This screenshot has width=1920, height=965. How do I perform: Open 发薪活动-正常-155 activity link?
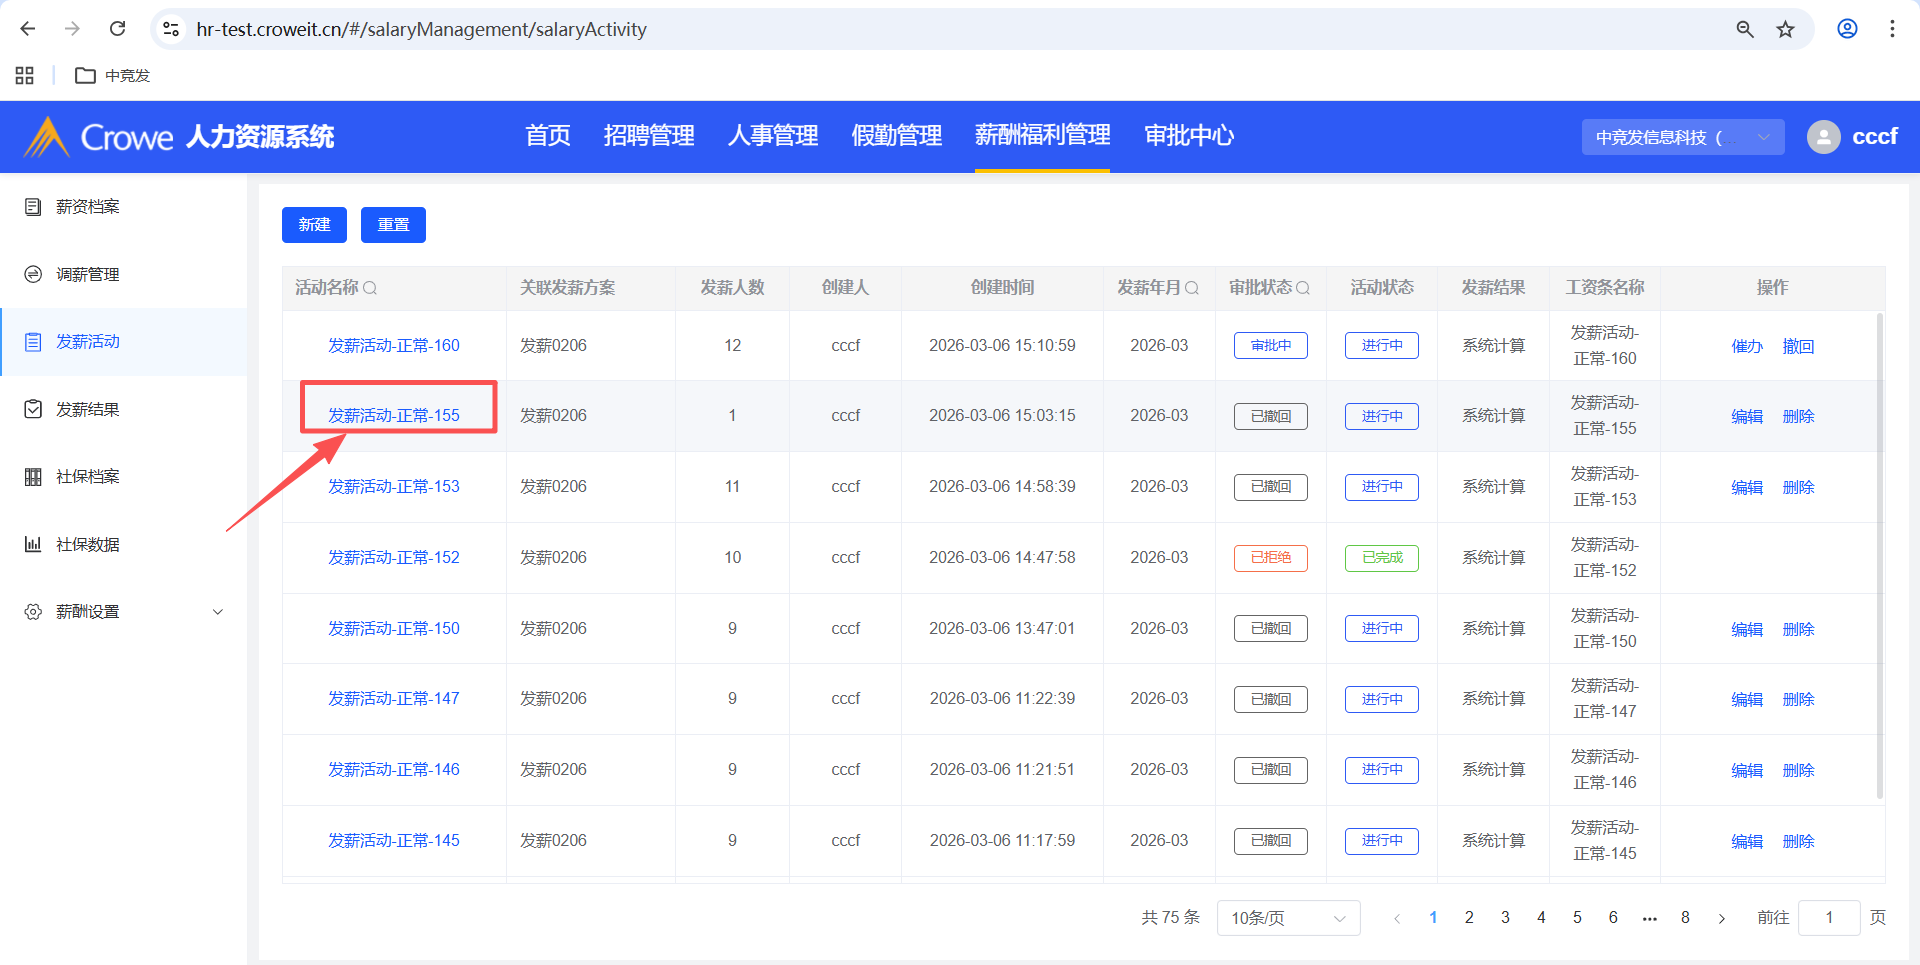pos(394,416)
